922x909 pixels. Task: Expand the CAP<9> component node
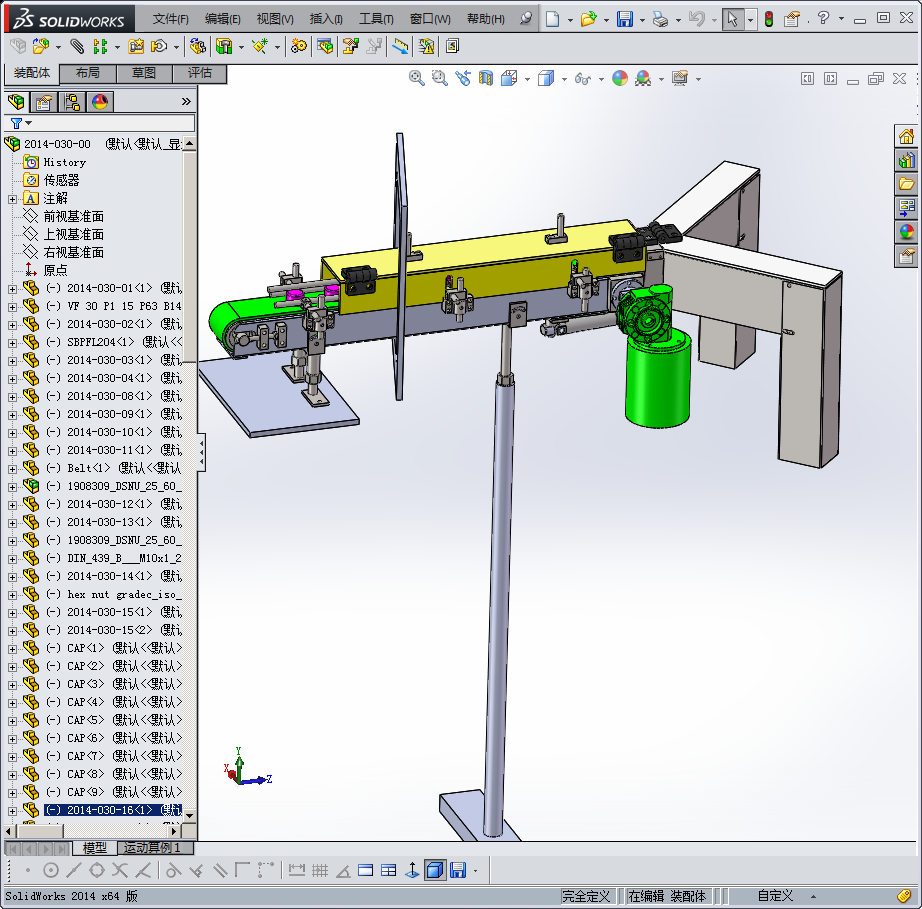click(x=12, y=793)
